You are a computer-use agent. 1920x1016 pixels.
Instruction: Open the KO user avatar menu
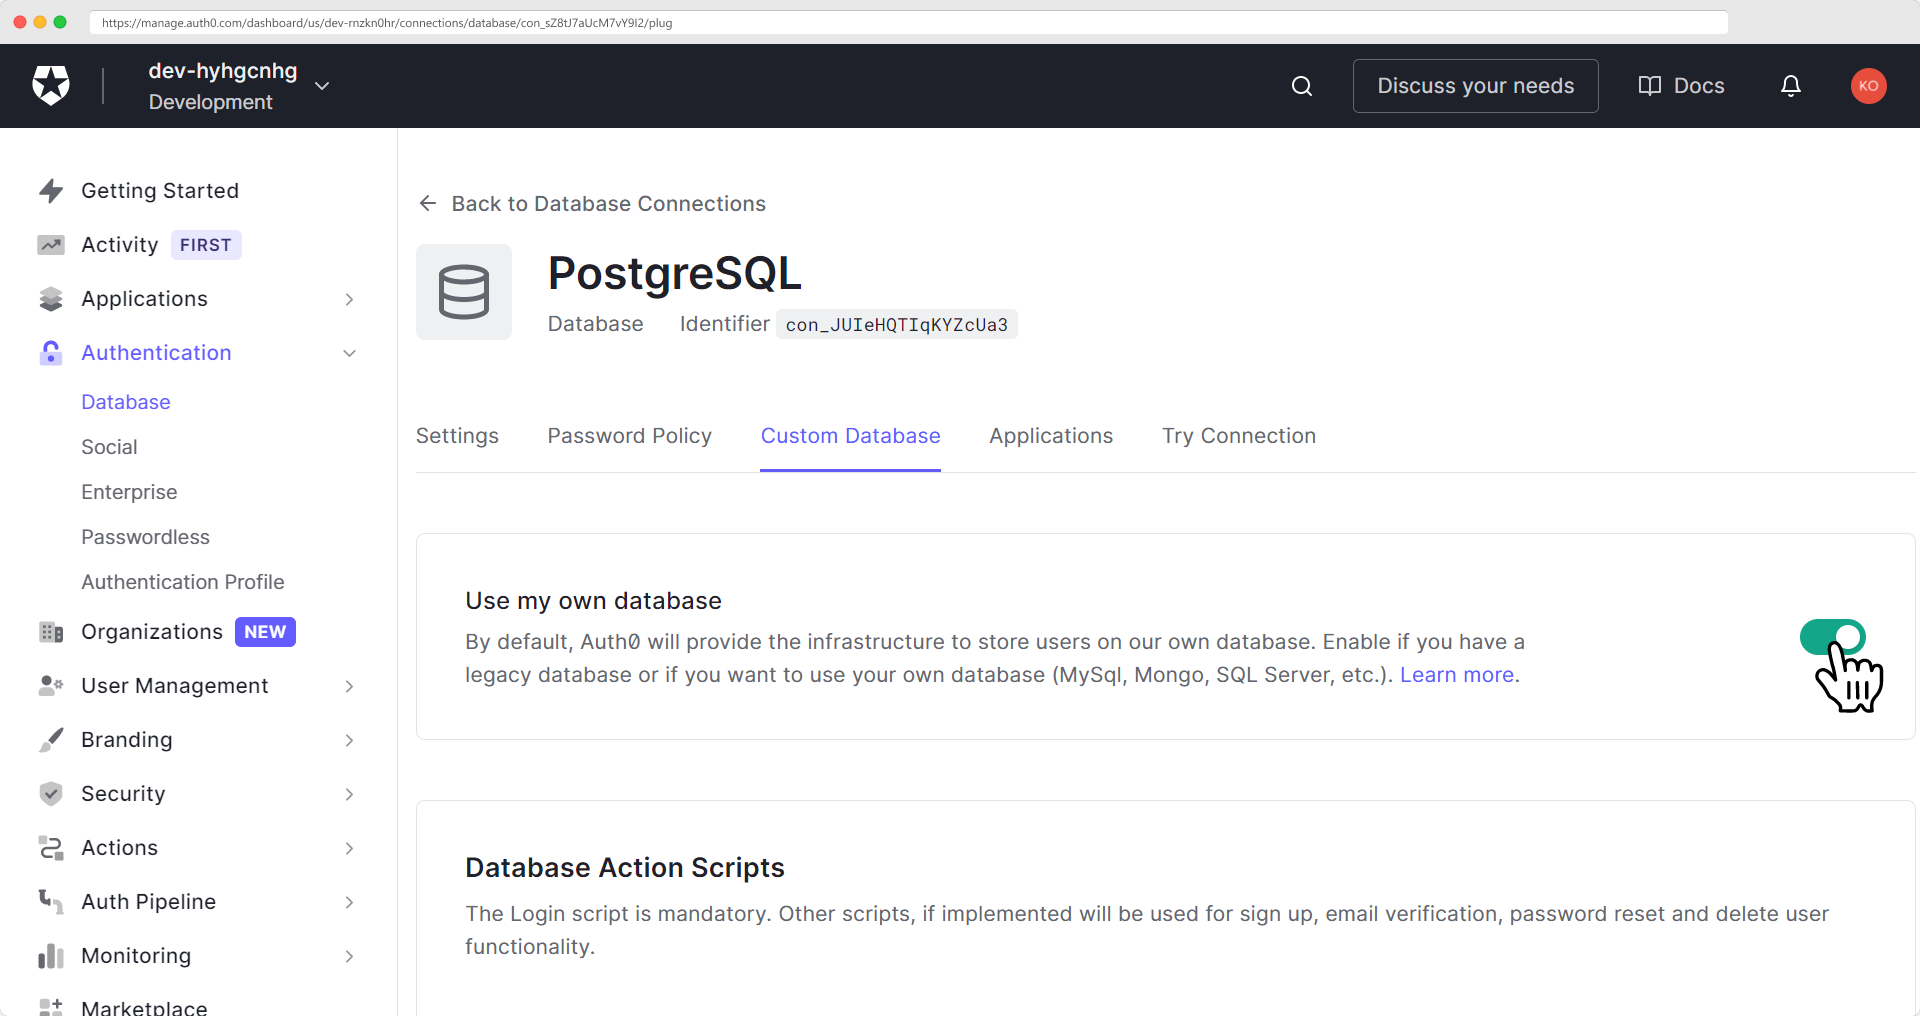pyautogui.click(x=1868, y=86)
